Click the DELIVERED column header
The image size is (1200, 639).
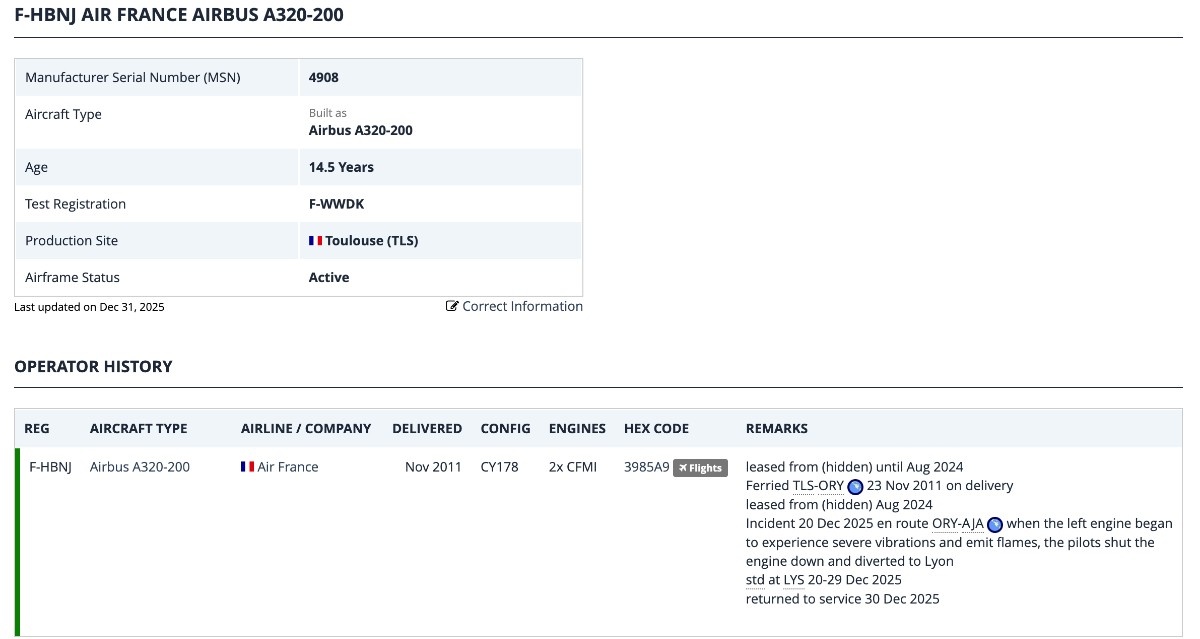(427, 428)
